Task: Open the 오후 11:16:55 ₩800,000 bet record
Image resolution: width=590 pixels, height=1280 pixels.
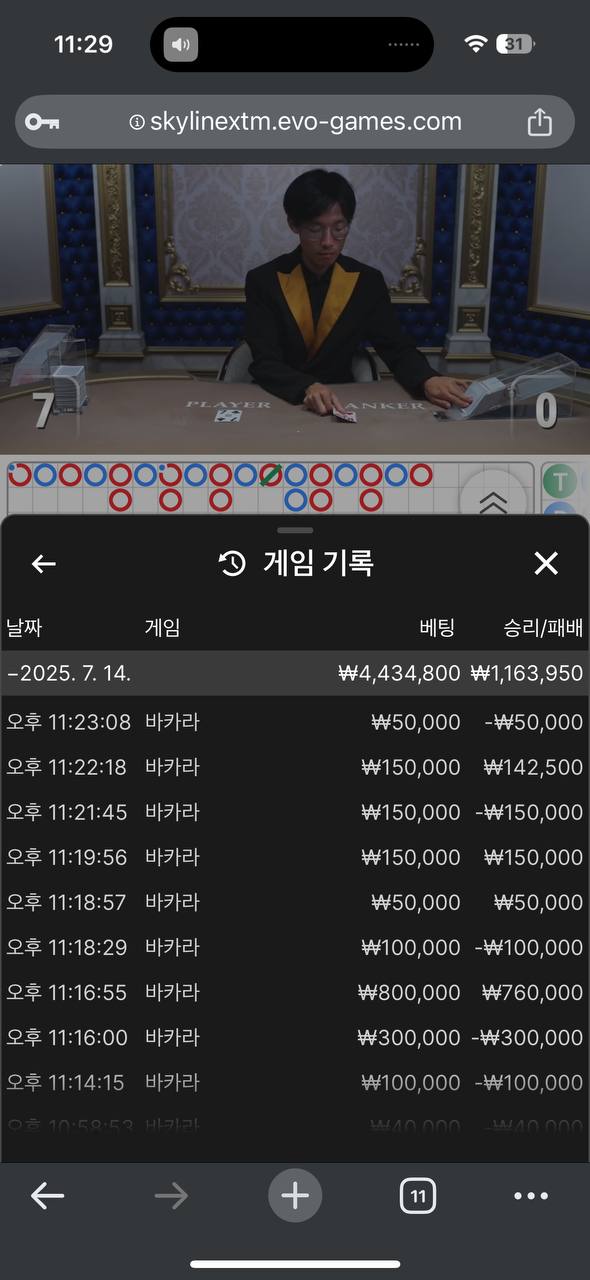Action: [295, 992]
